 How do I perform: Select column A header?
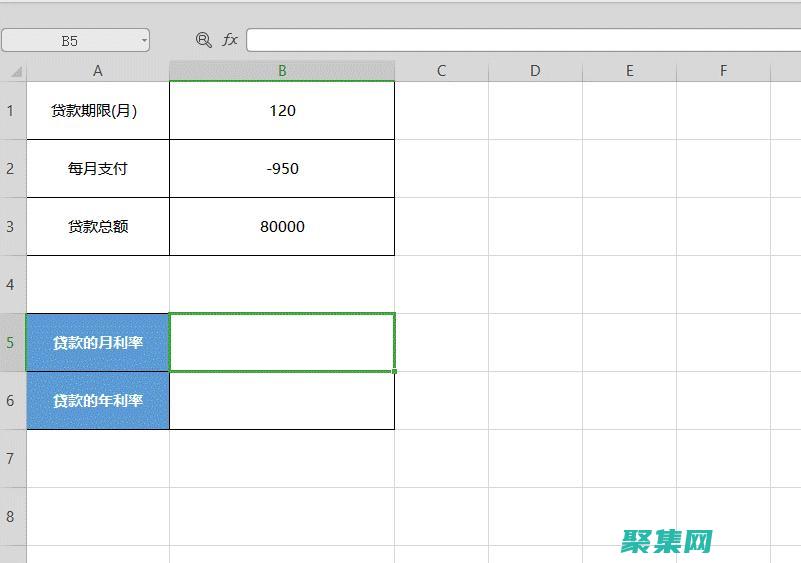click(x=97, y=71)
